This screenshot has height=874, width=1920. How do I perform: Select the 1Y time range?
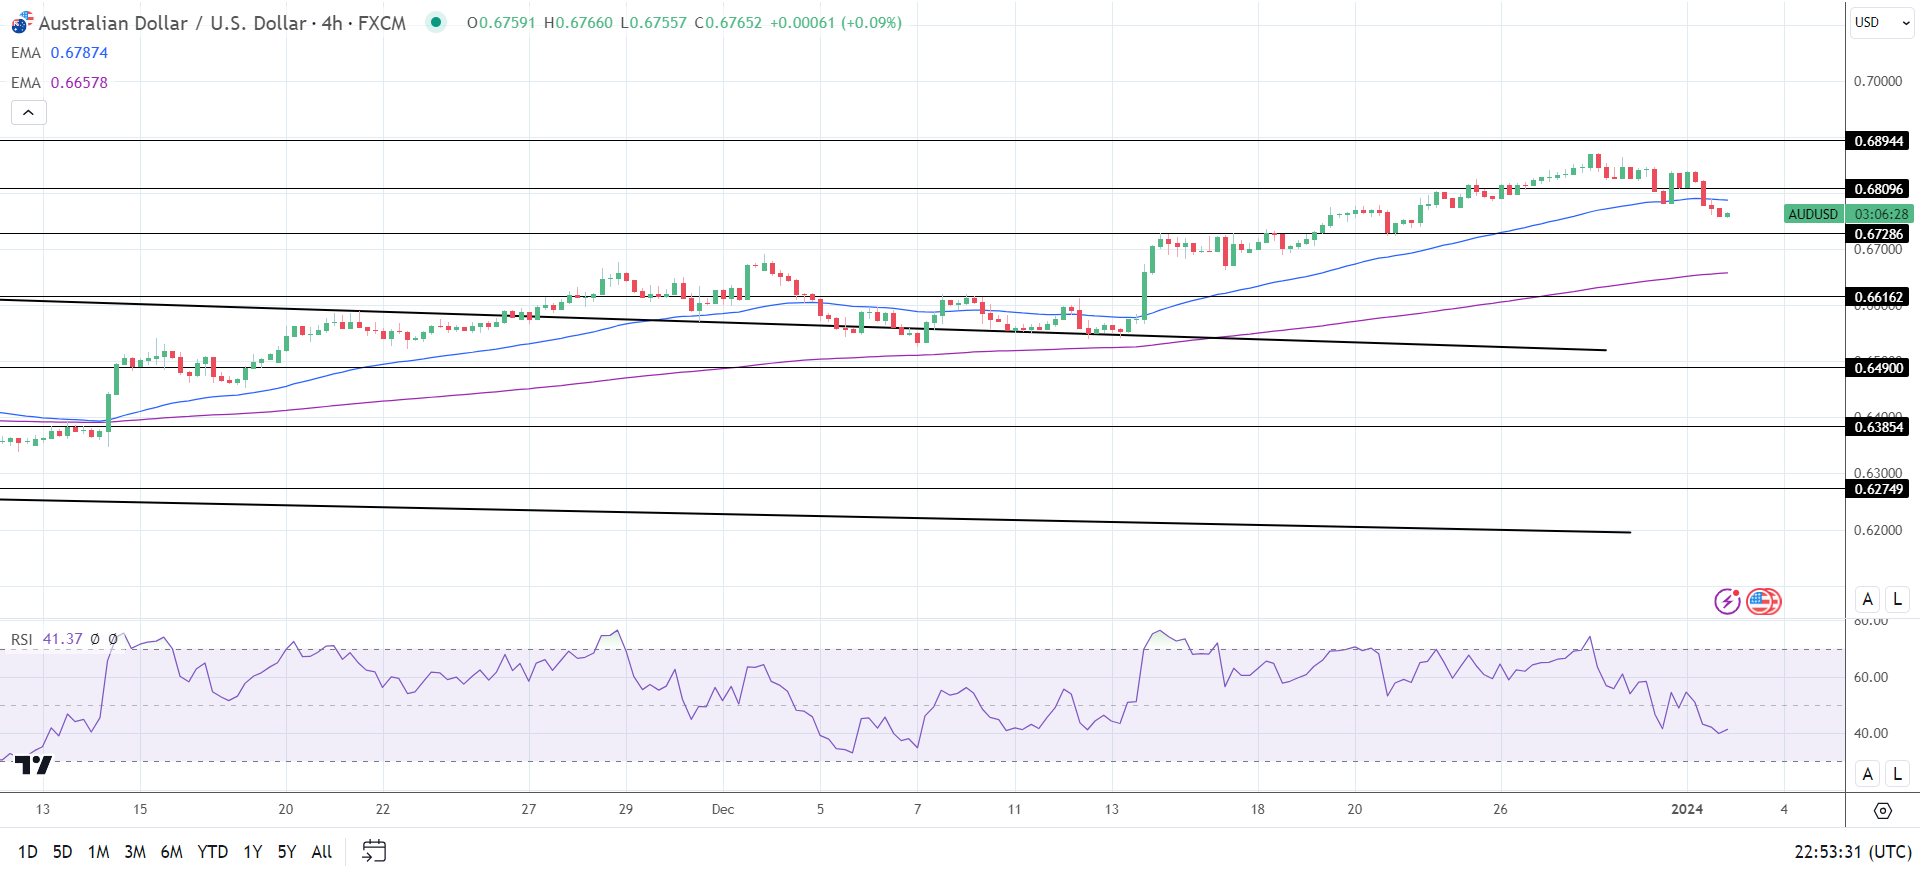coord(253,852)
